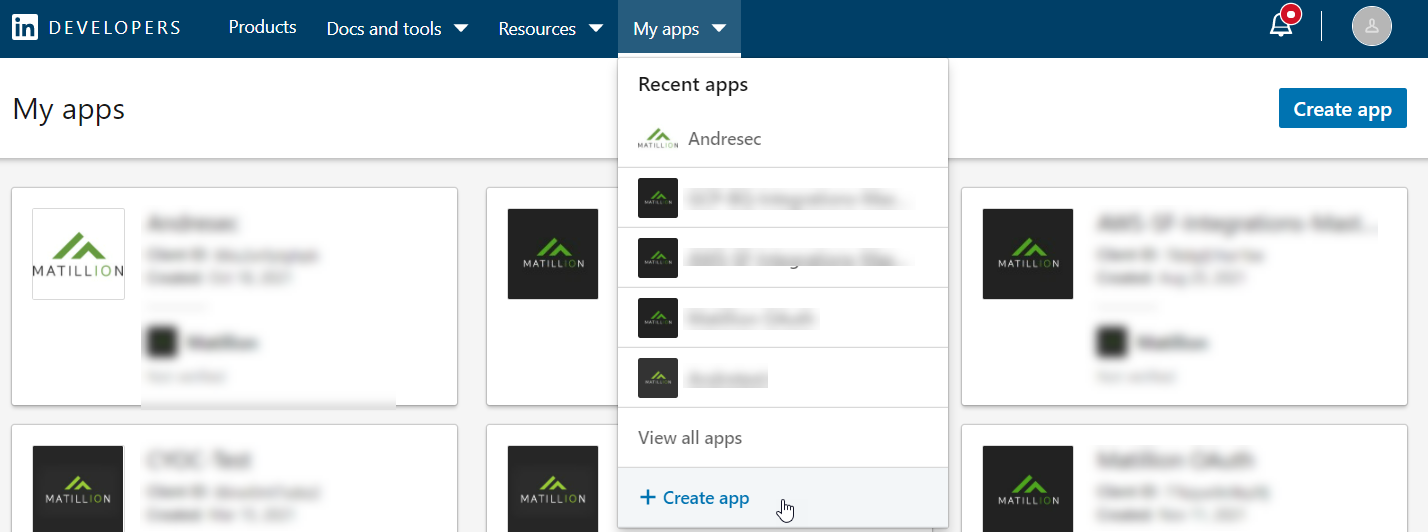Open the CYOC-Test app card title
1428x532 pixels.
tap(198, 460)
